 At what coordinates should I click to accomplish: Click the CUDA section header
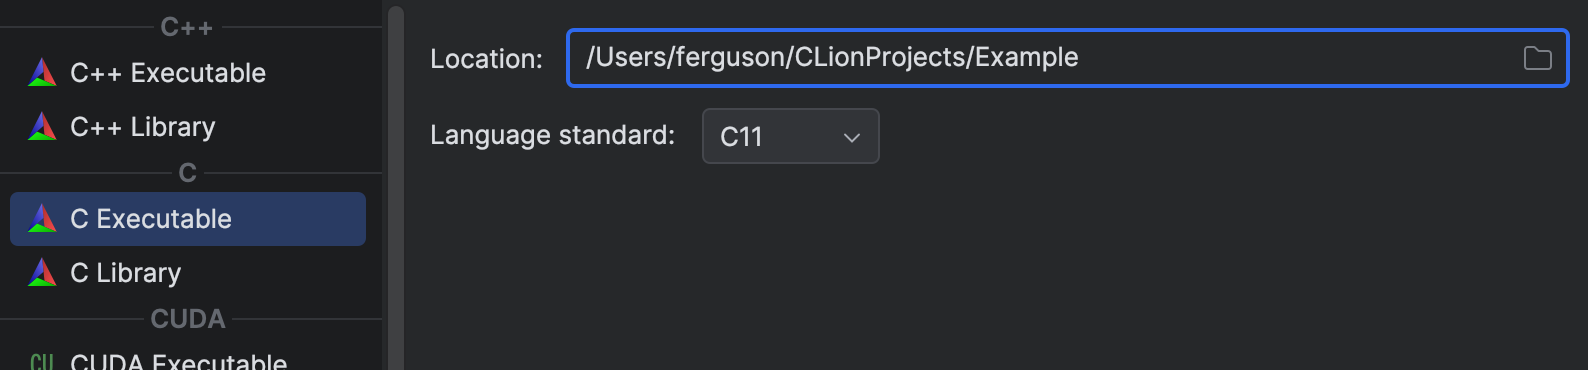[x=188, y=319]
